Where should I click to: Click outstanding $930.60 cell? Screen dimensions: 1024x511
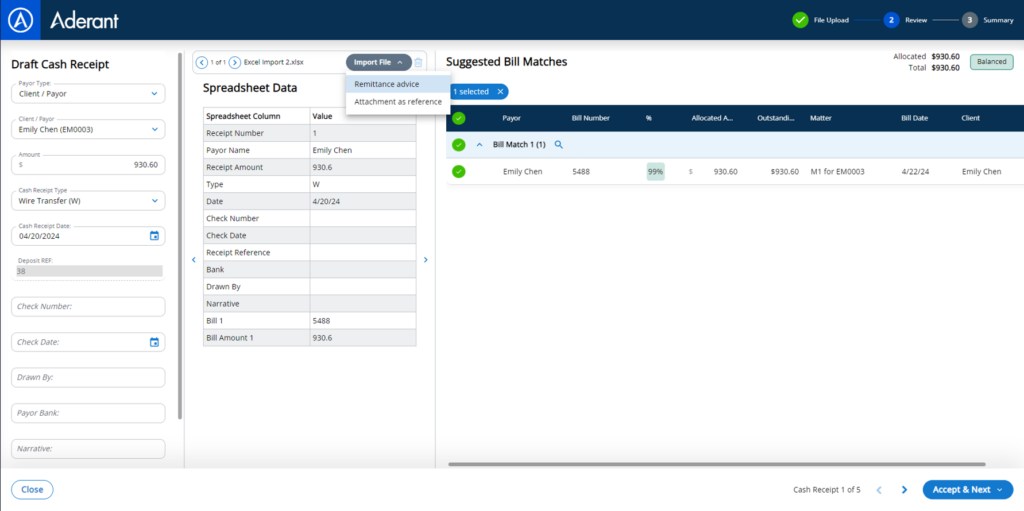784,172
